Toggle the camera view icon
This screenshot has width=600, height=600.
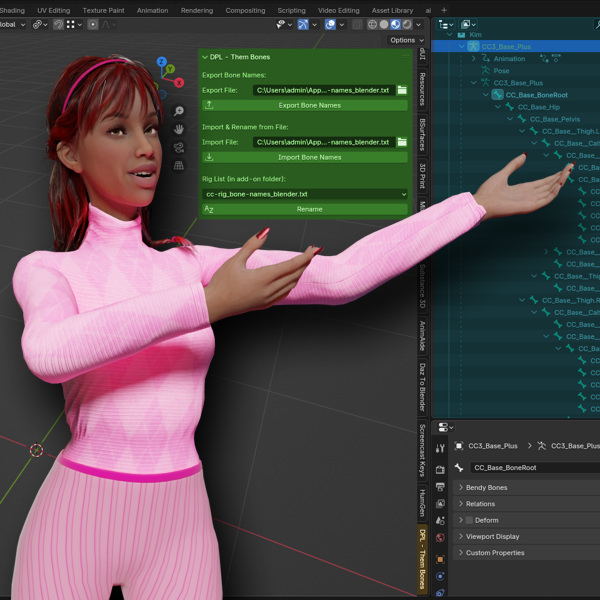pyautogui.click(x=179, y=148)
